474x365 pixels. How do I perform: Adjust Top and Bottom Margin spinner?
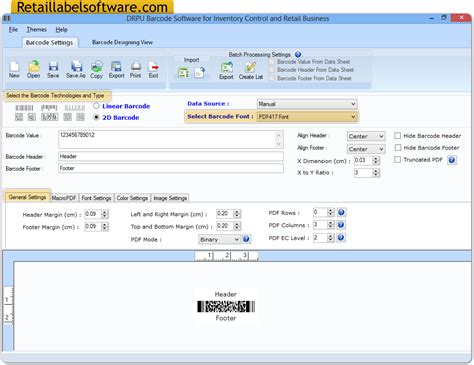[x=237, y=226]
